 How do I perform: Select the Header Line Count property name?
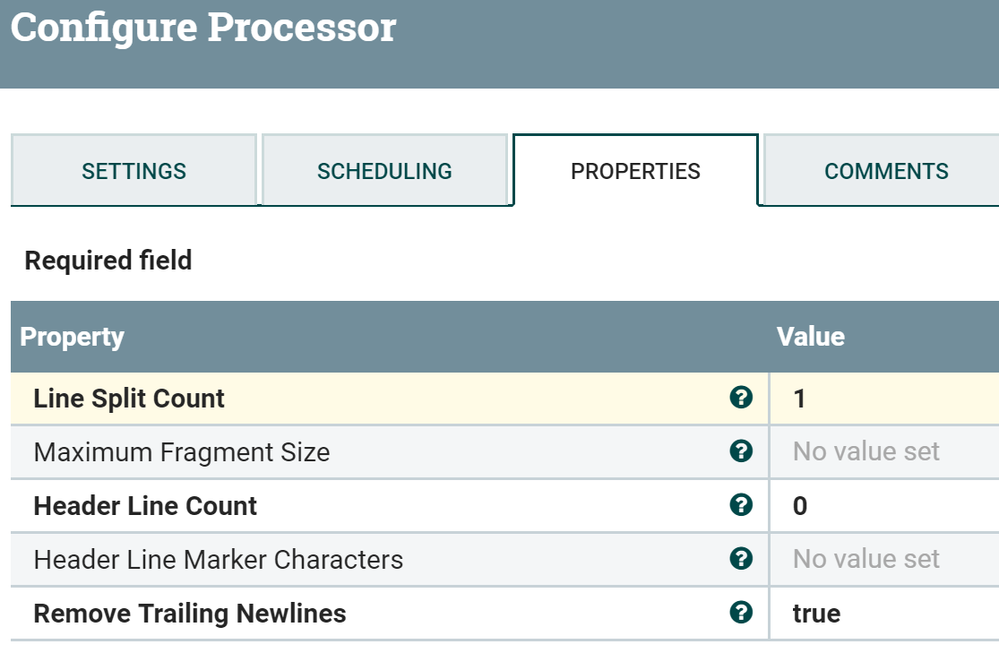[145, 506]
